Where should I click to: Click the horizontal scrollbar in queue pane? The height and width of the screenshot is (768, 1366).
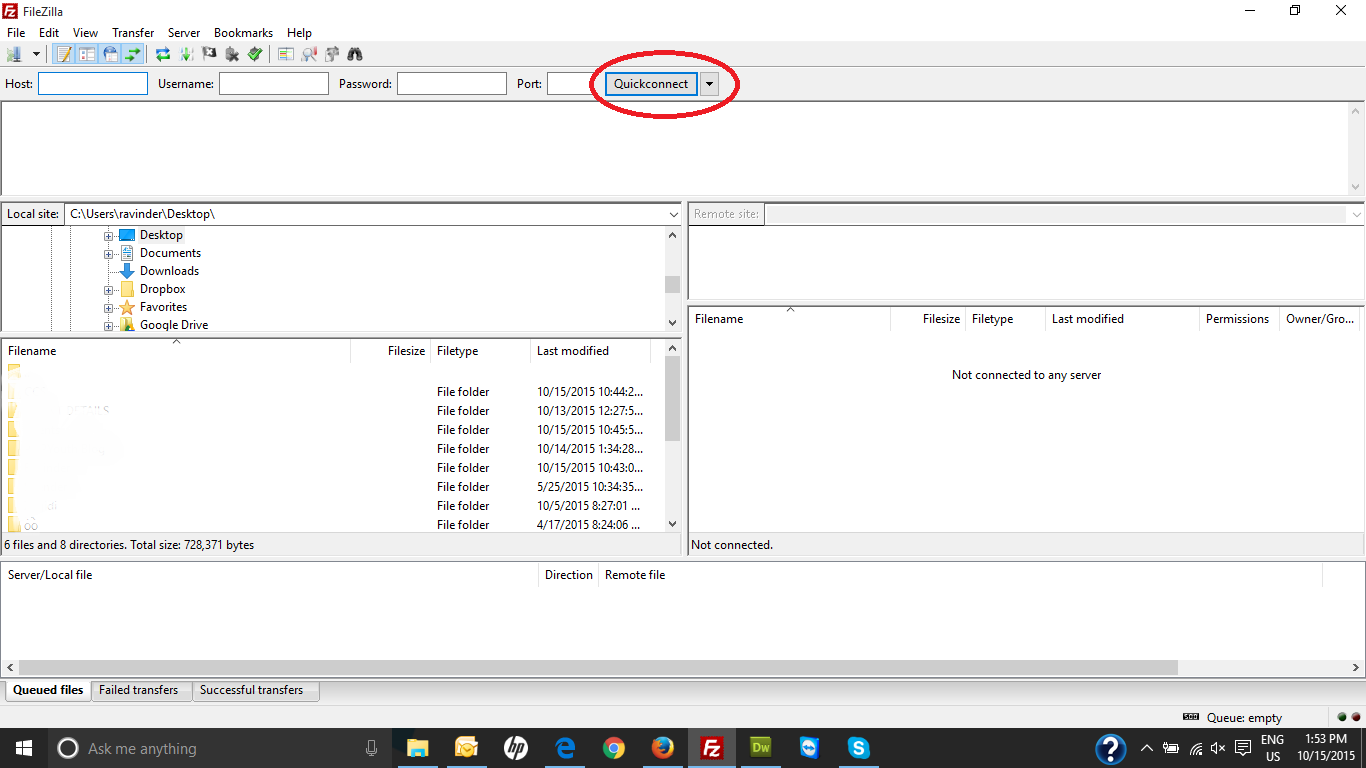[598, 667]
